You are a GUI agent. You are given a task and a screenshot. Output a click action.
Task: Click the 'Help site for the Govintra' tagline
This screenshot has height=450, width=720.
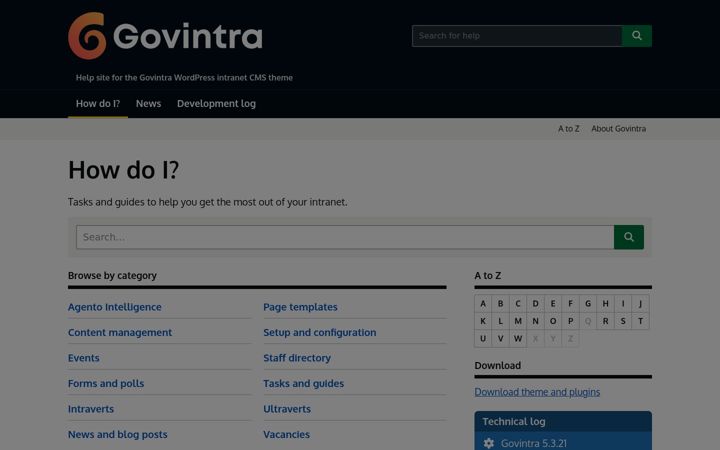pyautogui.click(x=184, y=78)
